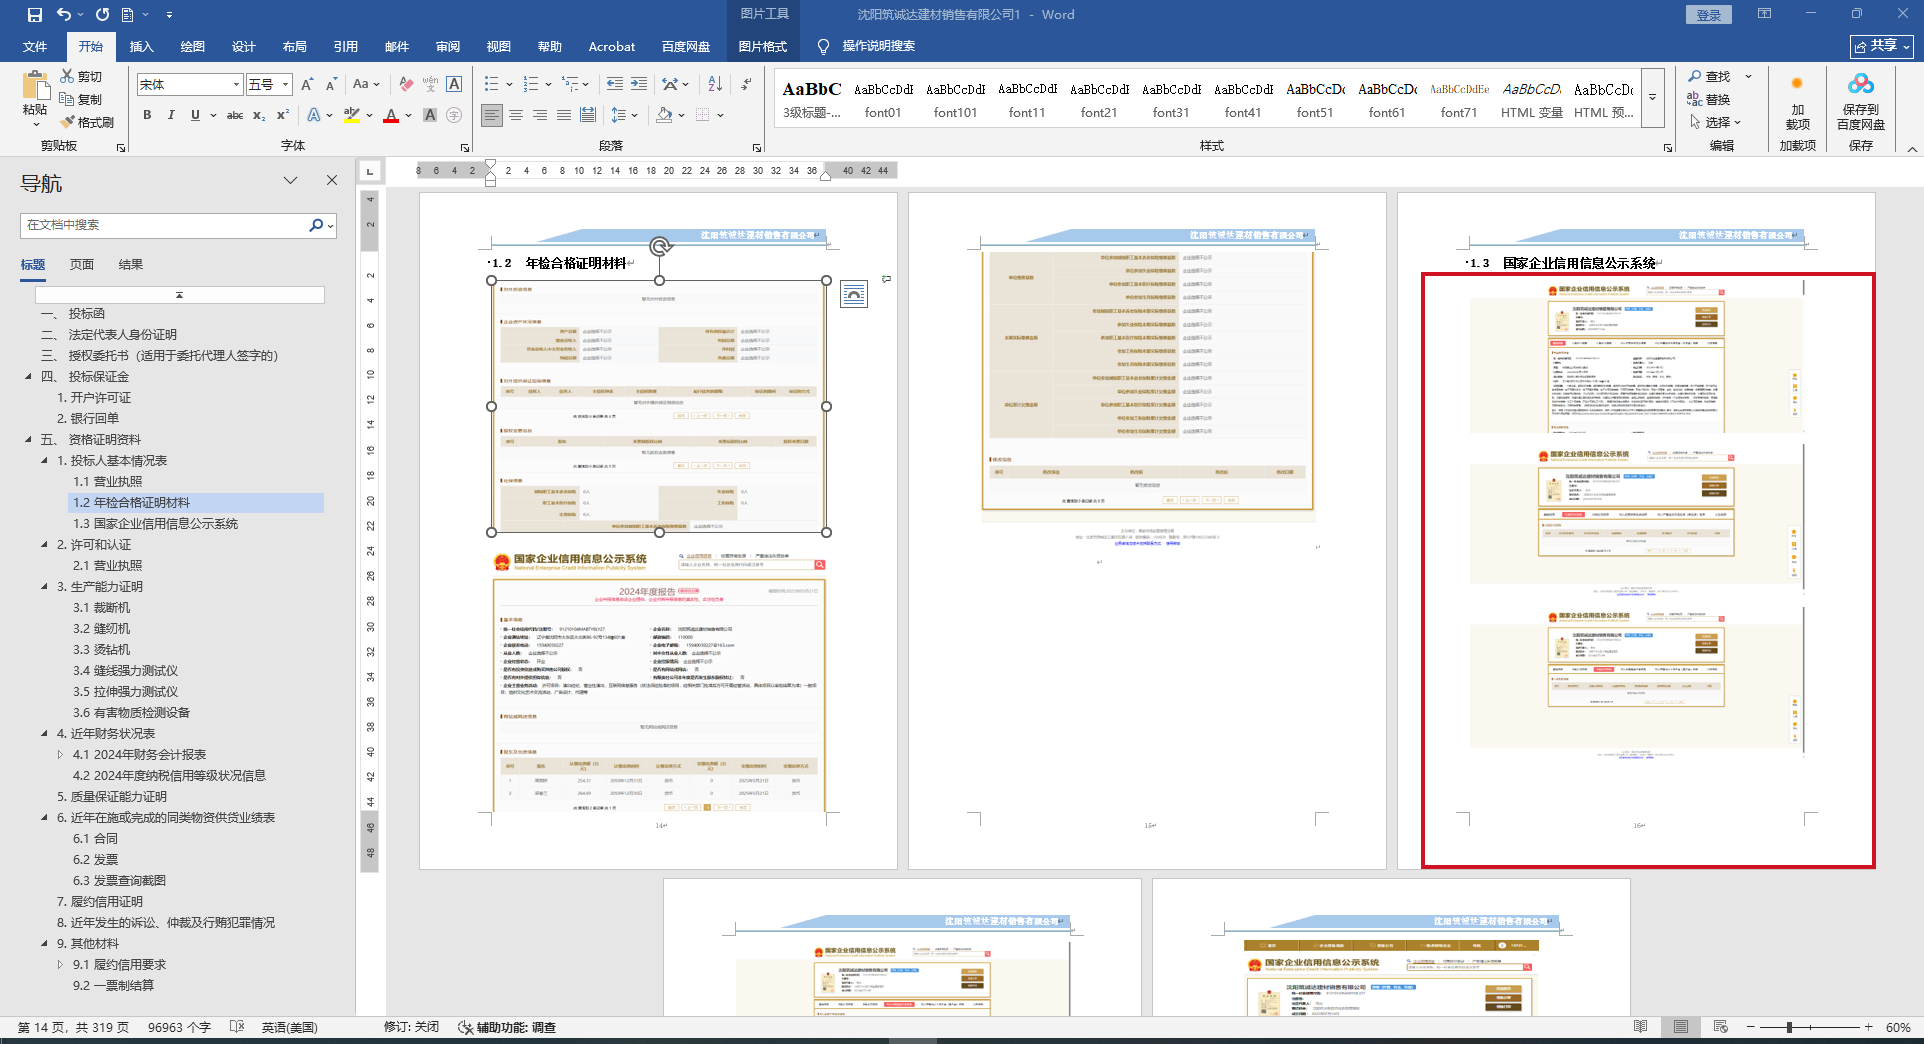Click the superscript icon

pos(283,115)
